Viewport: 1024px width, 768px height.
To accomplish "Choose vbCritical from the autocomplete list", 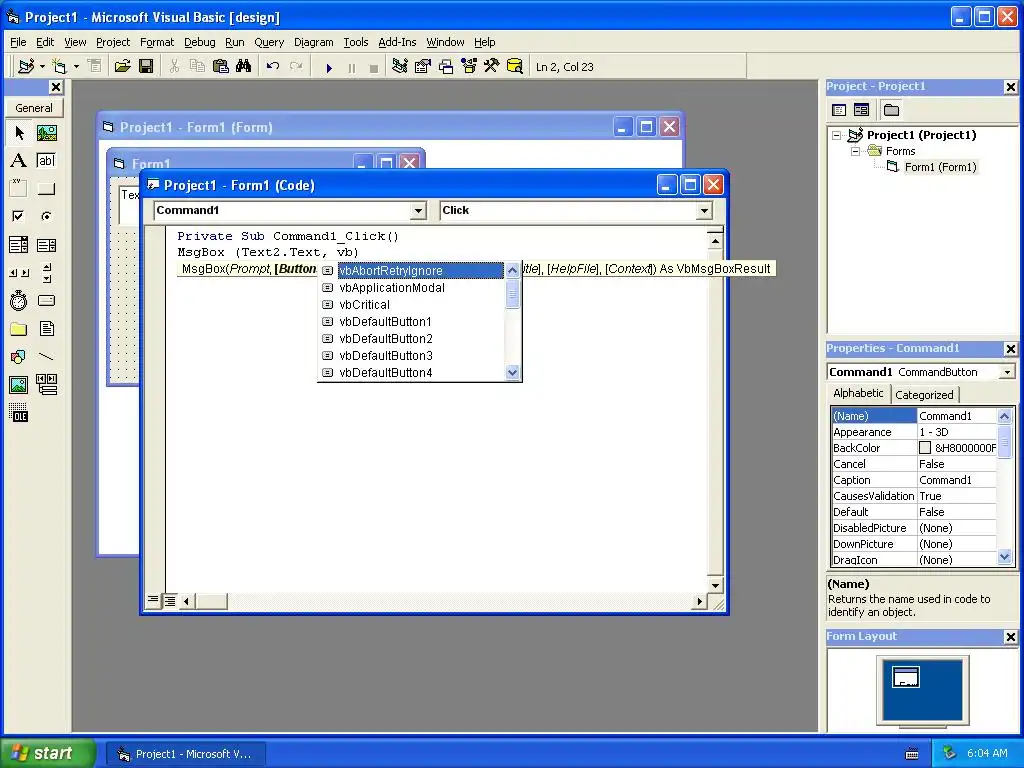I will 364,305.
